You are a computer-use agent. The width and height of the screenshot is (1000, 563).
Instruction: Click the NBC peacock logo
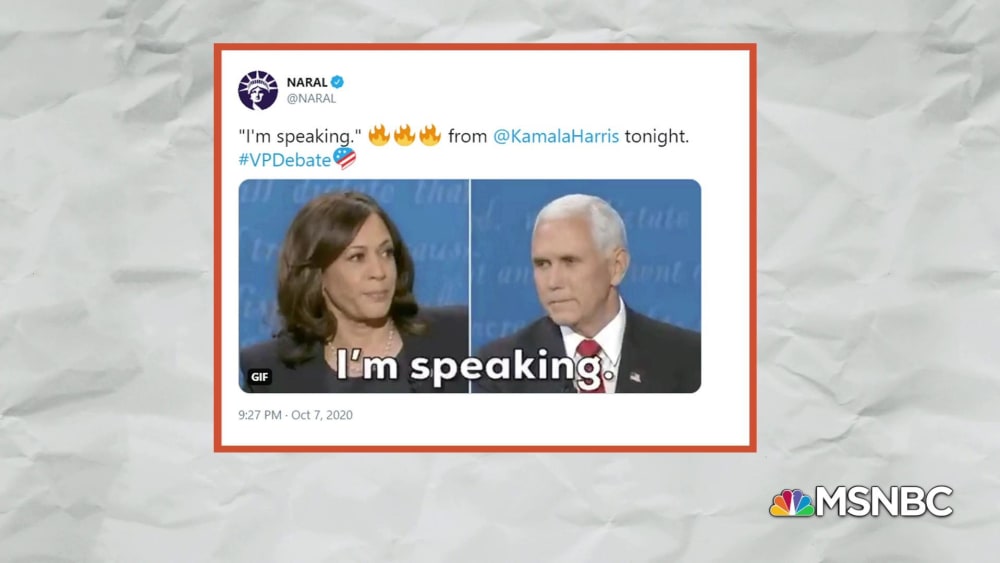pos(791,502)
